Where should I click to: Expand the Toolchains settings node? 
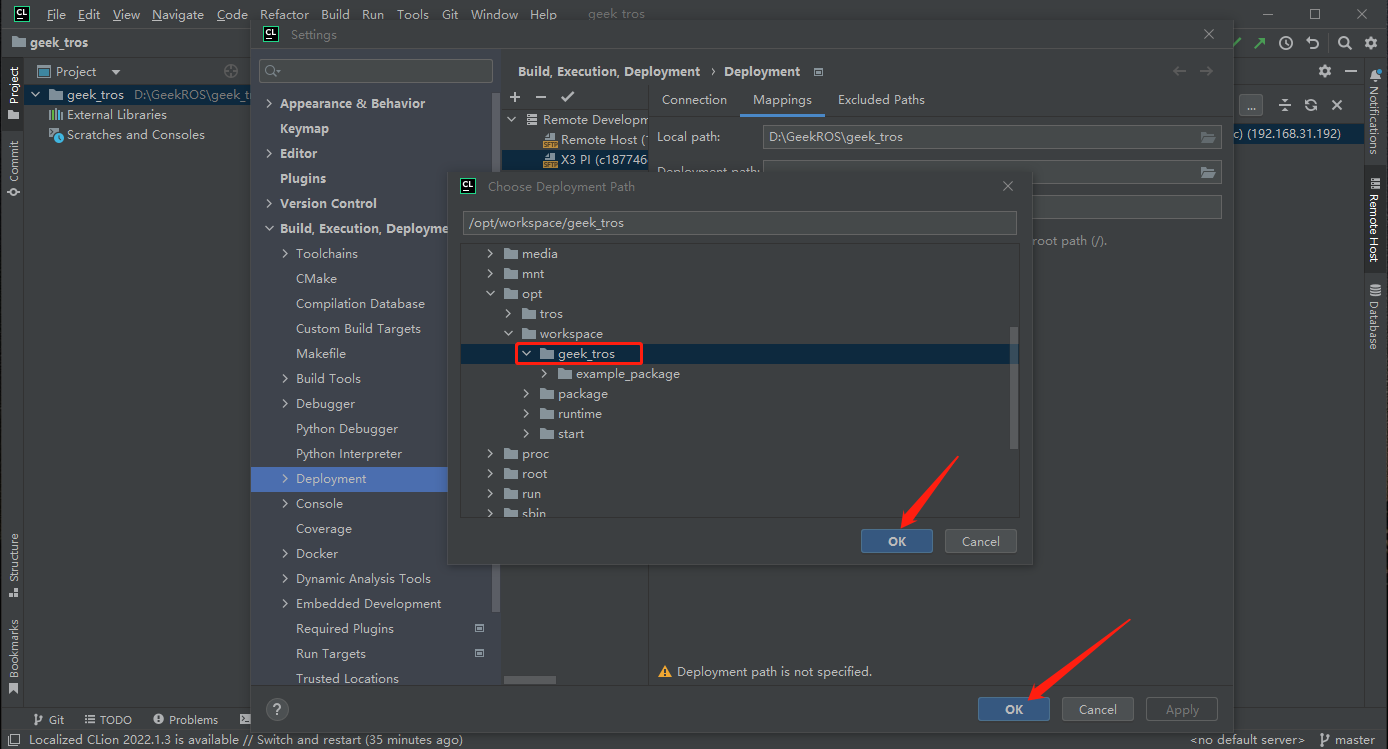(285, 254)
